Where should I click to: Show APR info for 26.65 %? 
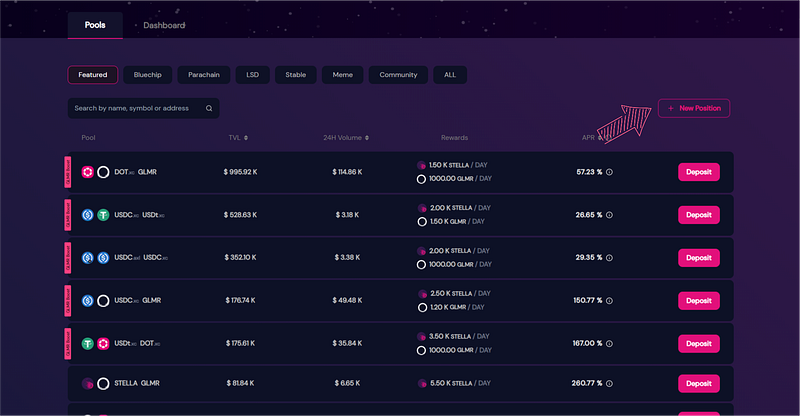[x=609, y=215]
